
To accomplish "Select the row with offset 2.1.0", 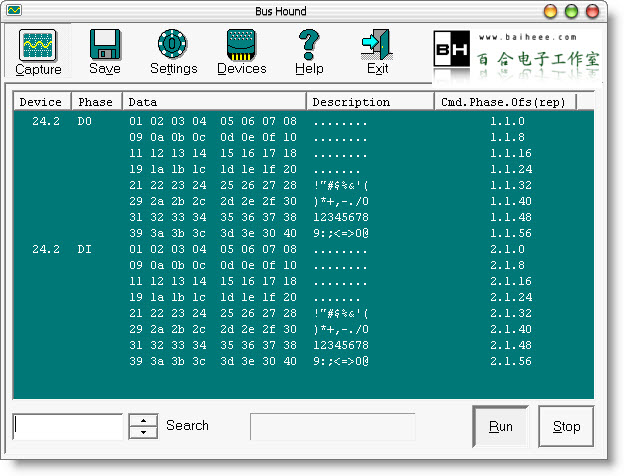I will click(x=303, y=249).
